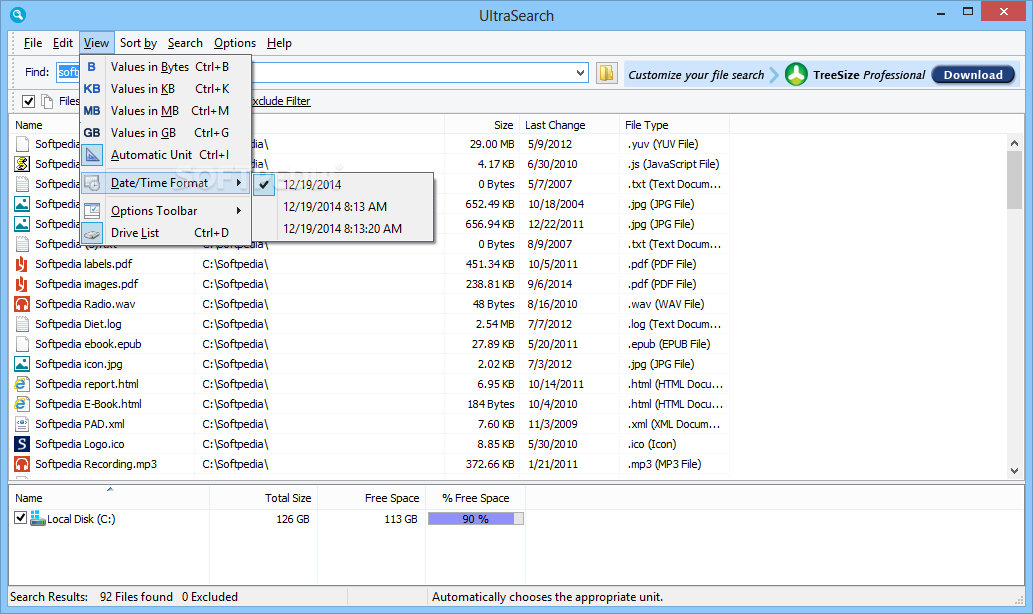The image size is (1033, 614).
Task: Select Drive List menu entry
Action: click(165, 233)
